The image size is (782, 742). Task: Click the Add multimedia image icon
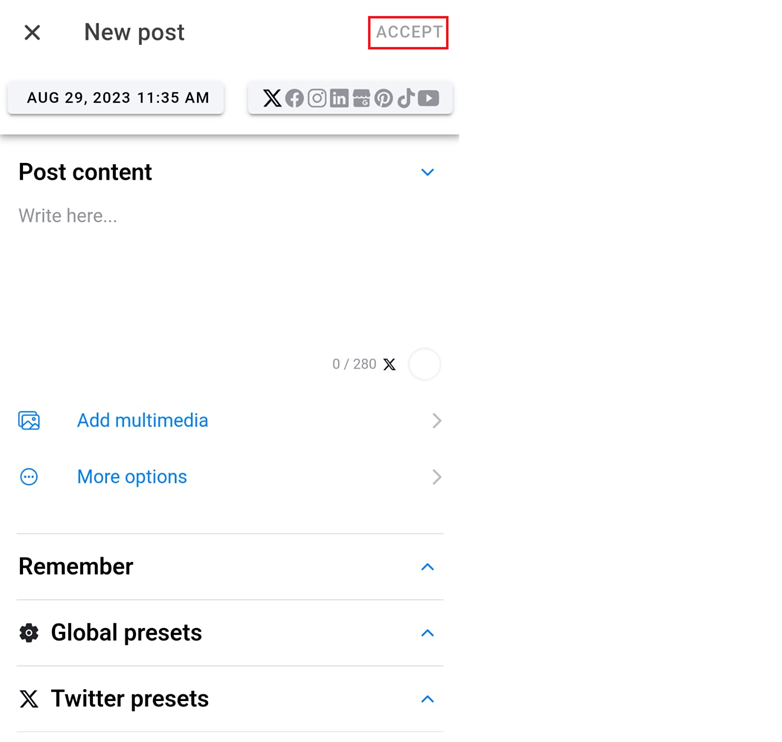click(29, 421)
